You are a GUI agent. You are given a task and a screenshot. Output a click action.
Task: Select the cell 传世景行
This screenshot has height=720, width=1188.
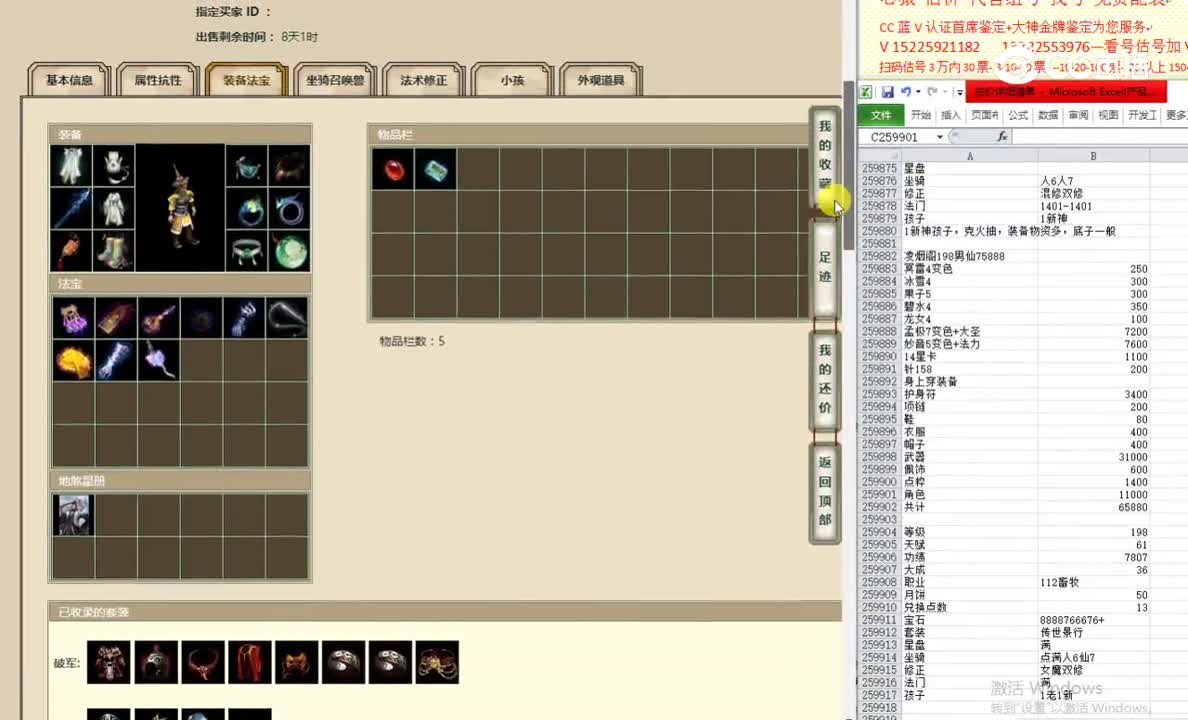click(x=1094, y=632)
